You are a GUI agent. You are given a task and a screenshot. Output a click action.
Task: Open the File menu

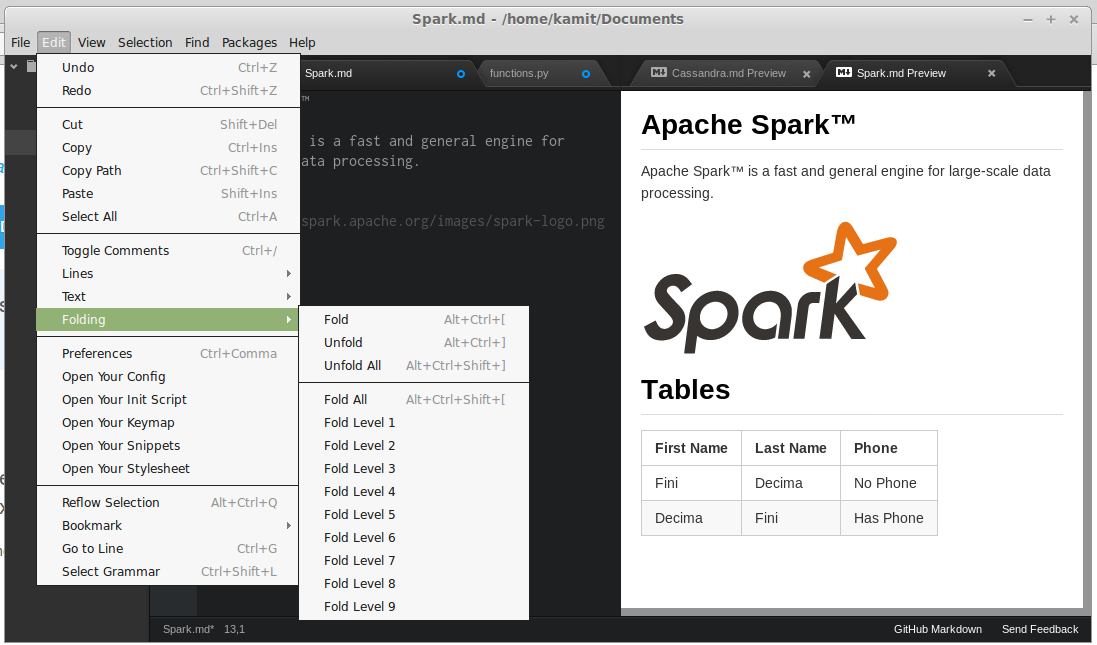[x=20, y=43]
